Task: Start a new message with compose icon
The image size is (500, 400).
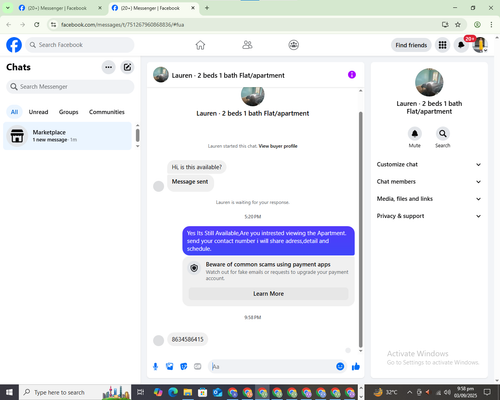Action: [x=127, y=67]
